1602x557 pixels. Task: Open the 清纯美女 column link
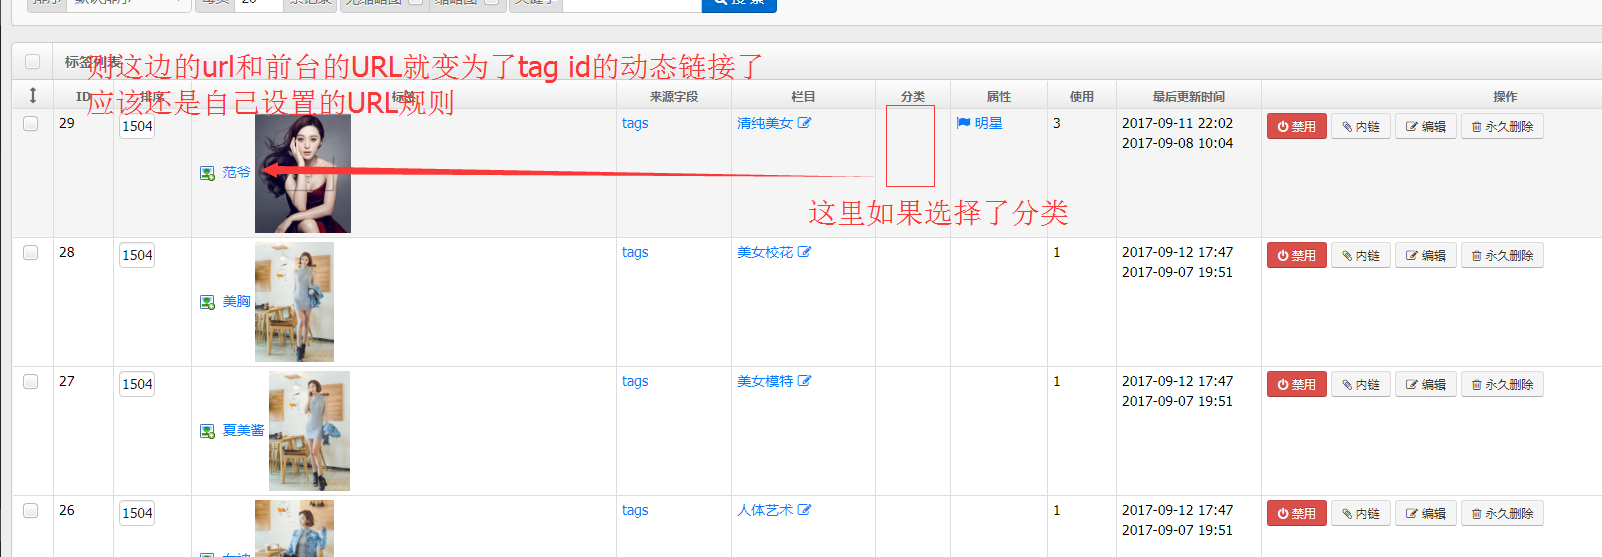(x=765, y=124)
